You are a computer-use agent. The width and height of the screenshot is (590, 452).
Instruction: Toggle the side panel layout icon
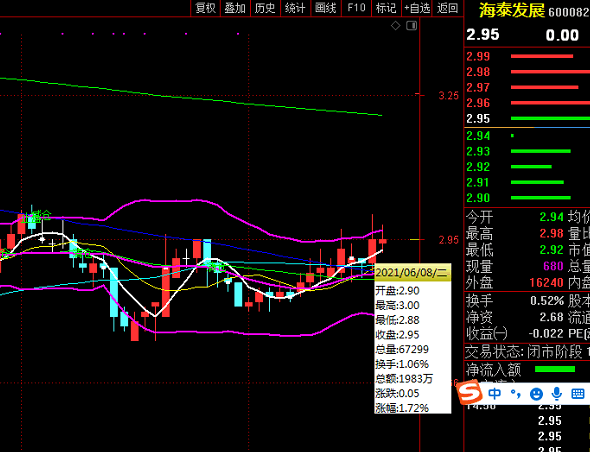coord(412,26)
